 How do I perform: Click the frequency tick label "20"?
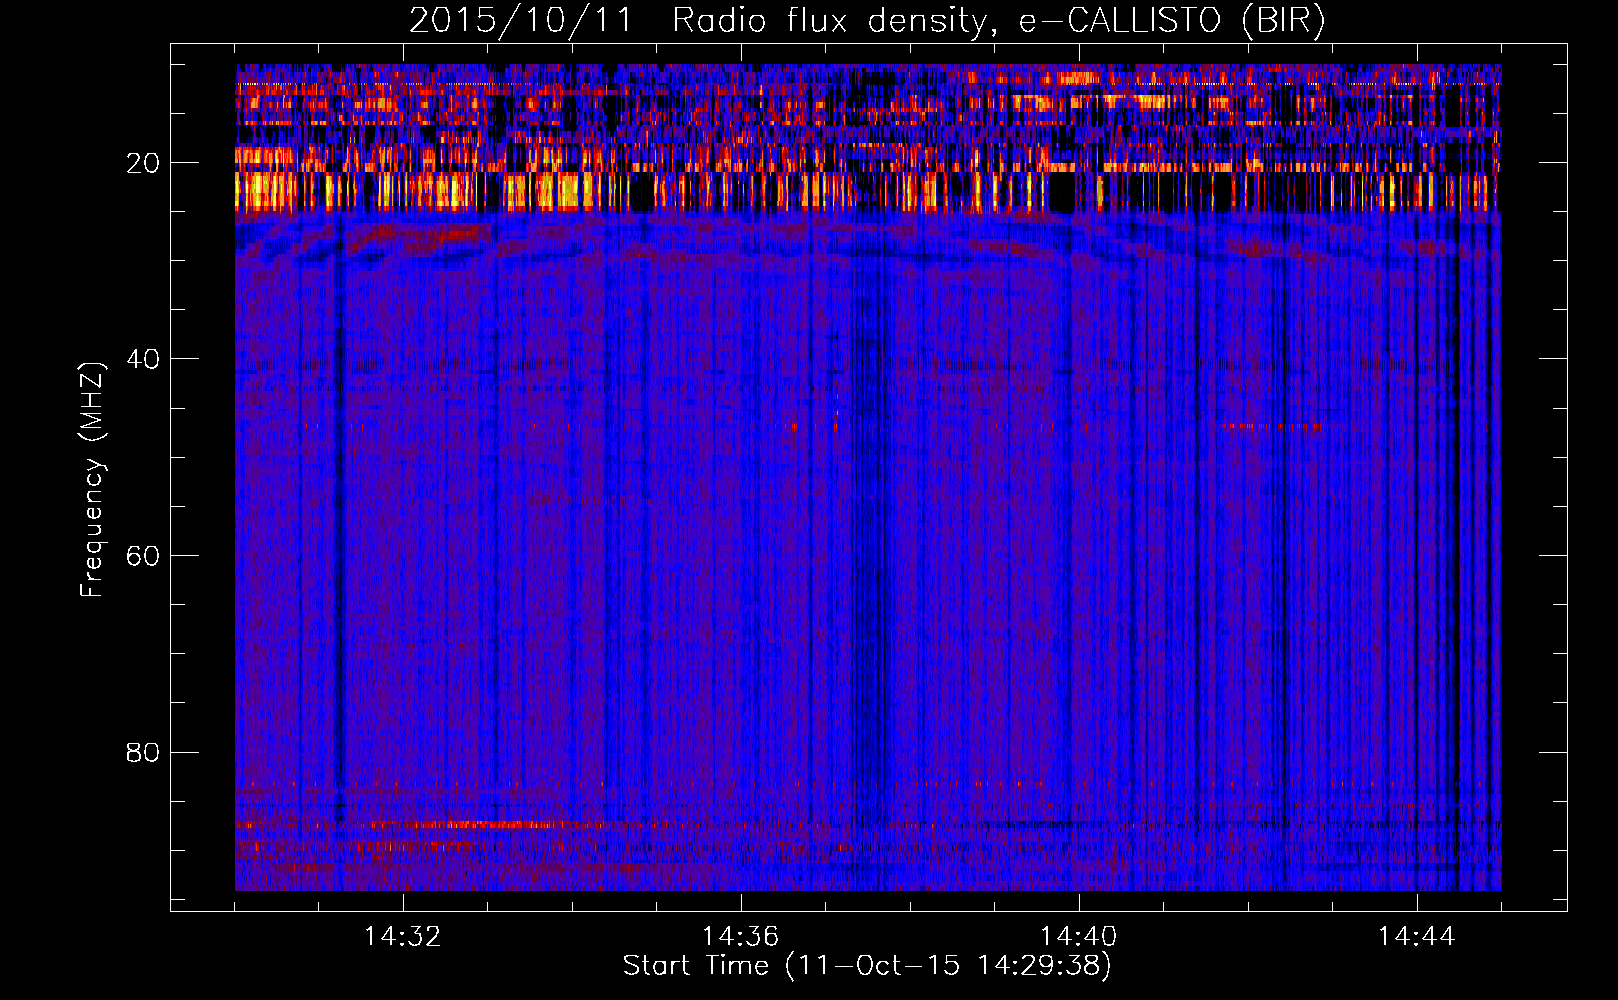coord(143,163)
